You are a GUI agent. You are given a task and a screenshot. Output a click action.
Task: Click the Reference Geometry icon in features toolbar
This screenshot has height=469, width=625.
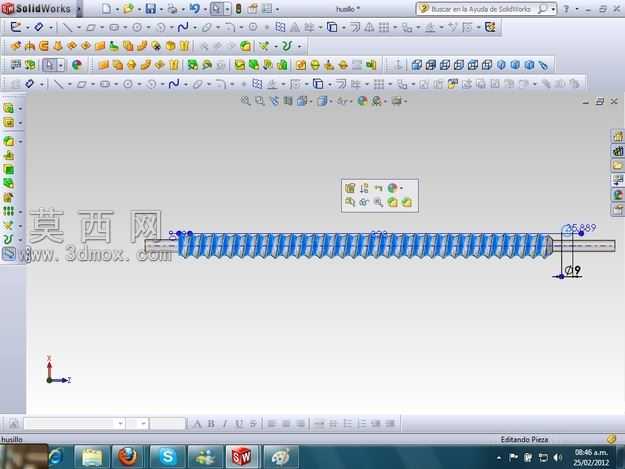point(263,46)
